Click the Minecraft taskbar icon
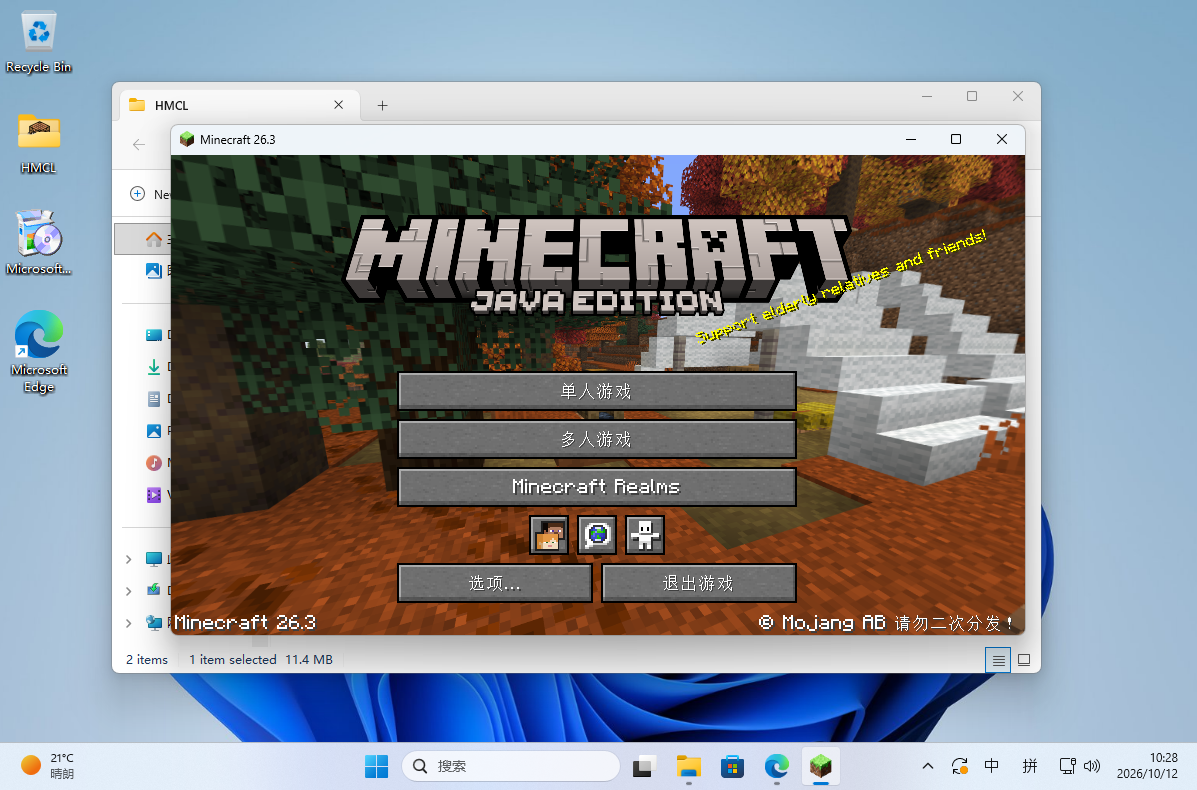 (821, 766)
